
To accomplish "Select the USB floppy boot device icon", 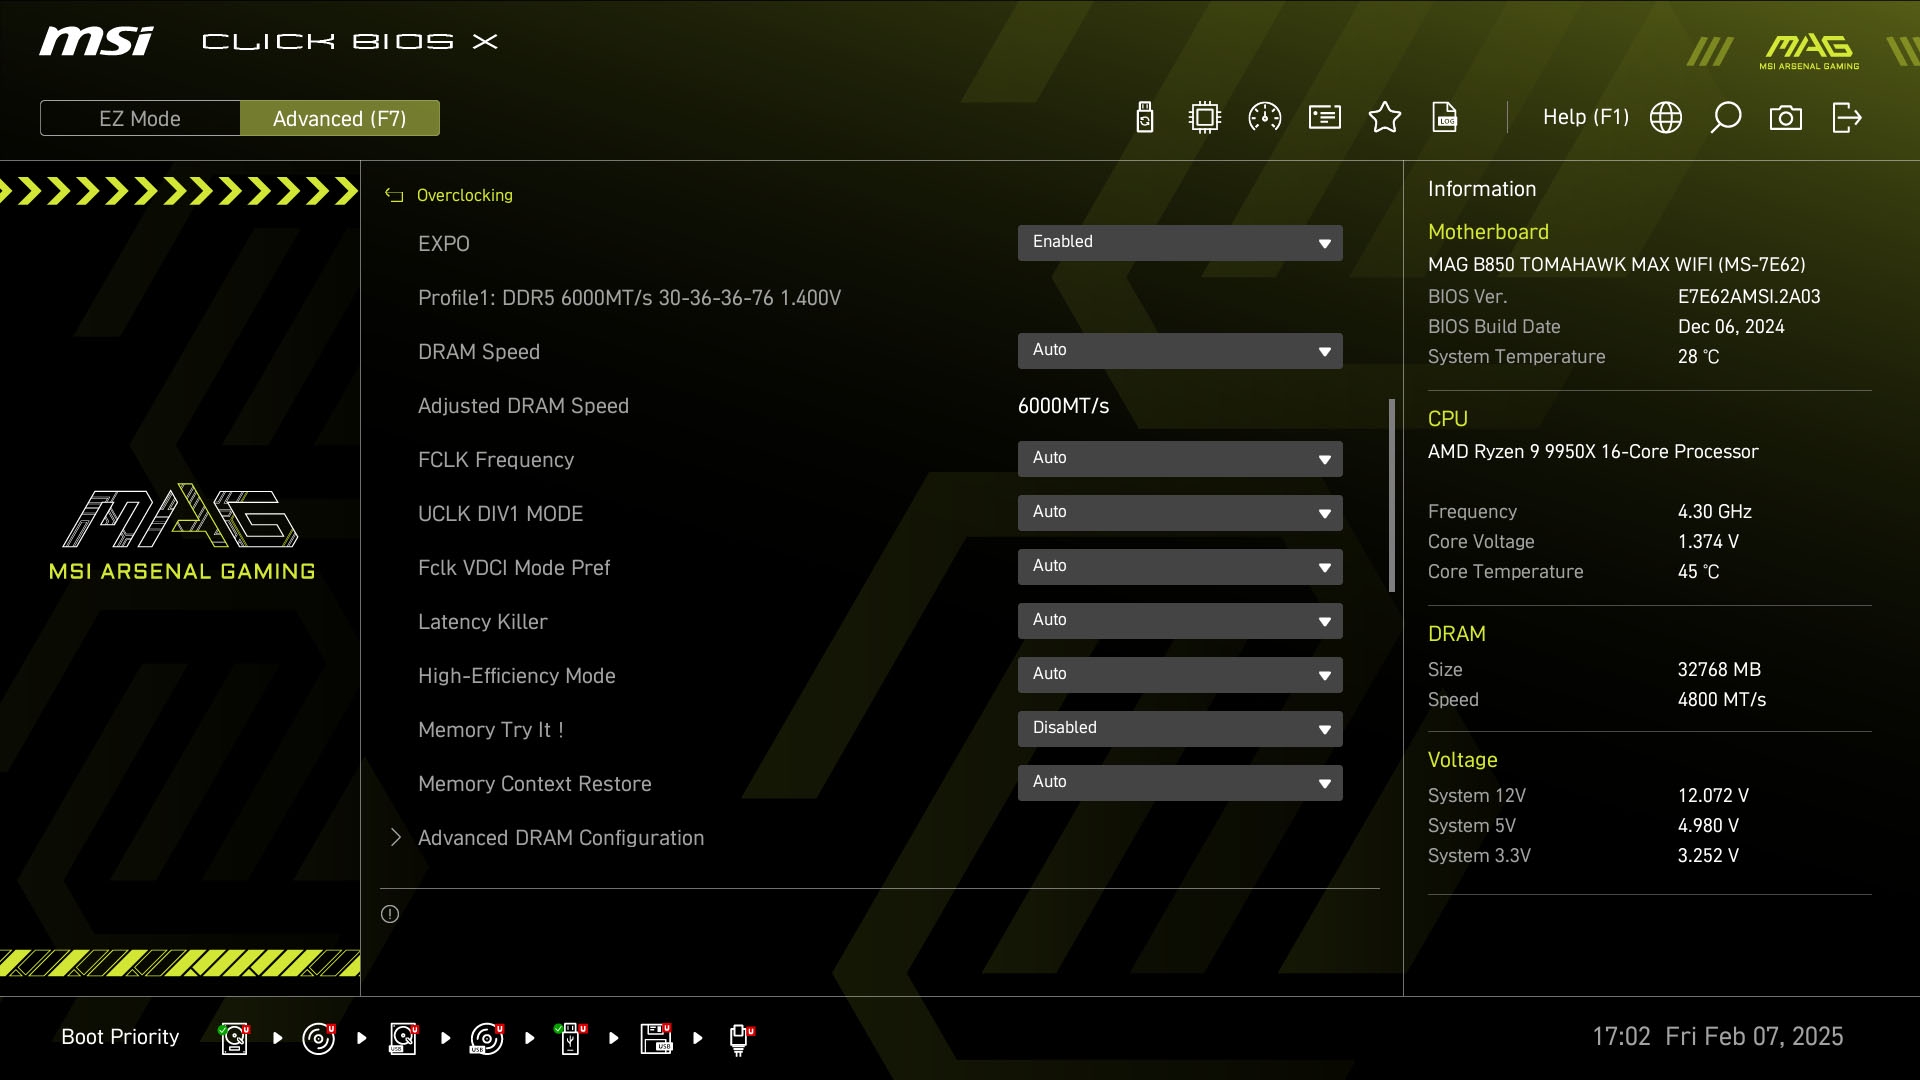I will coord(656,1038).
